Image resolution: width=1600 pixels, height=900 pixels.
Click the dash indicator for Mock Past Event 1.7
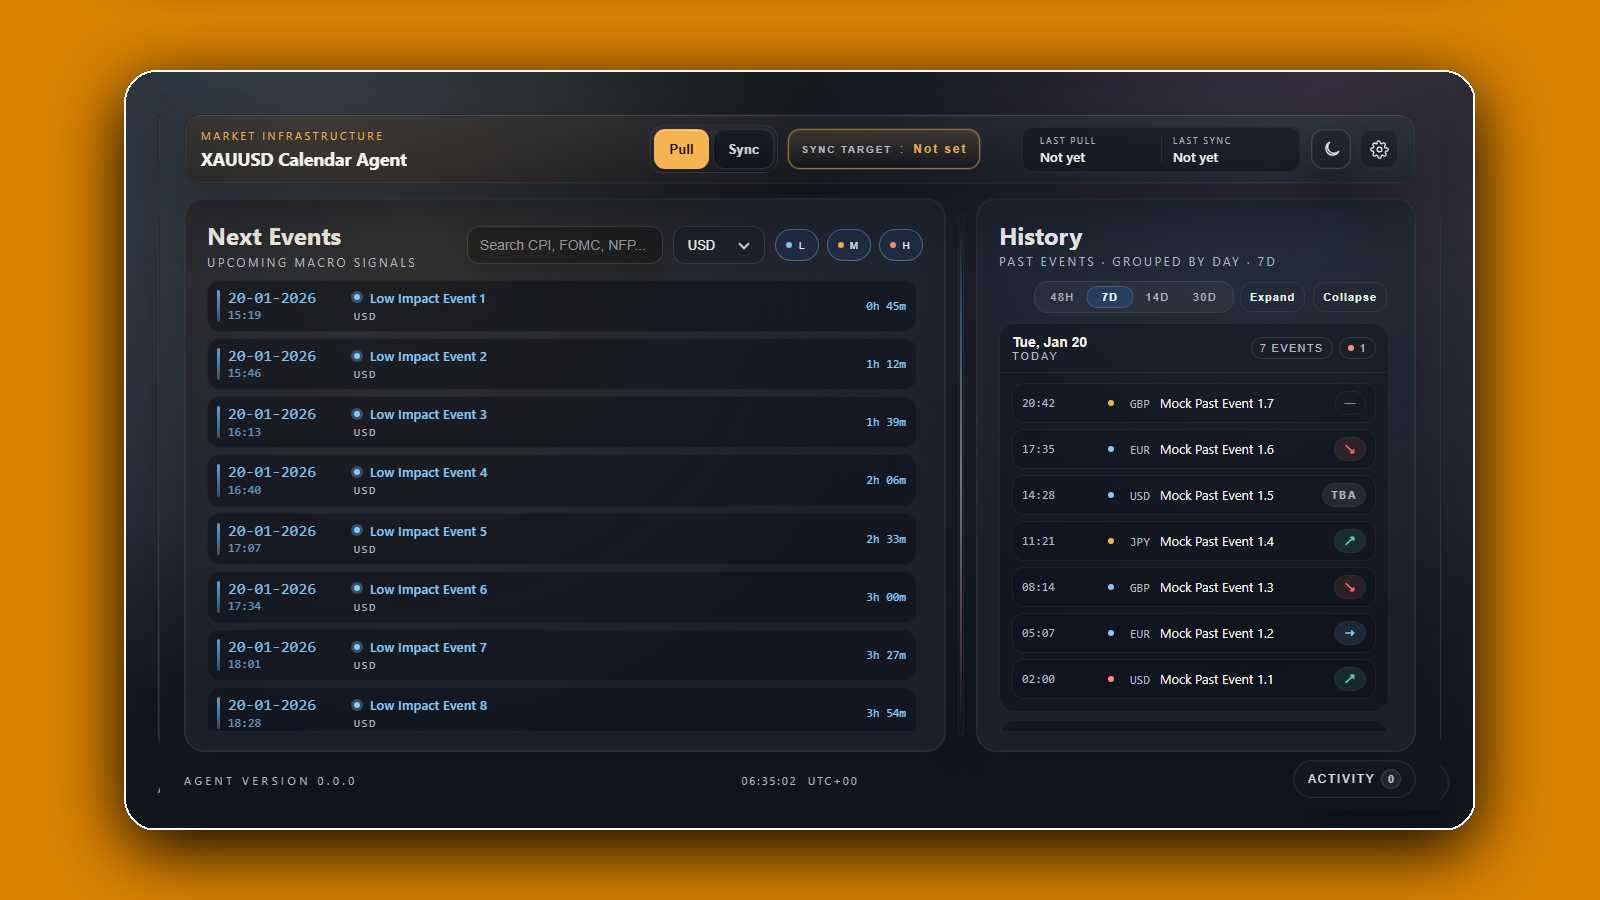(x=1350, y=403)
